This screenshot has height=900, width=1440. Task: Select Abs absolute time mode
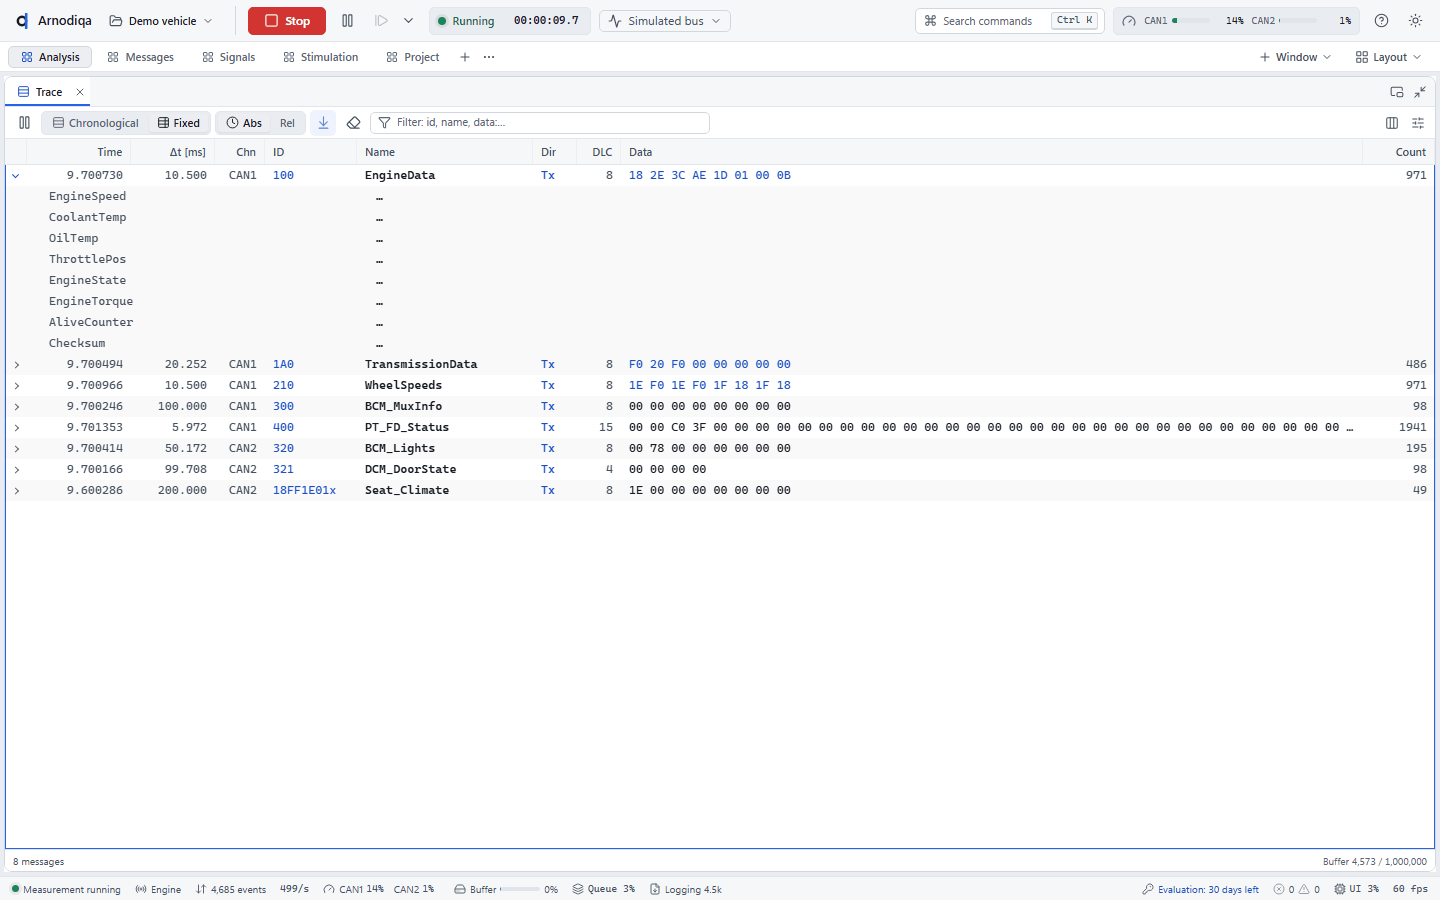click(244, 123)
